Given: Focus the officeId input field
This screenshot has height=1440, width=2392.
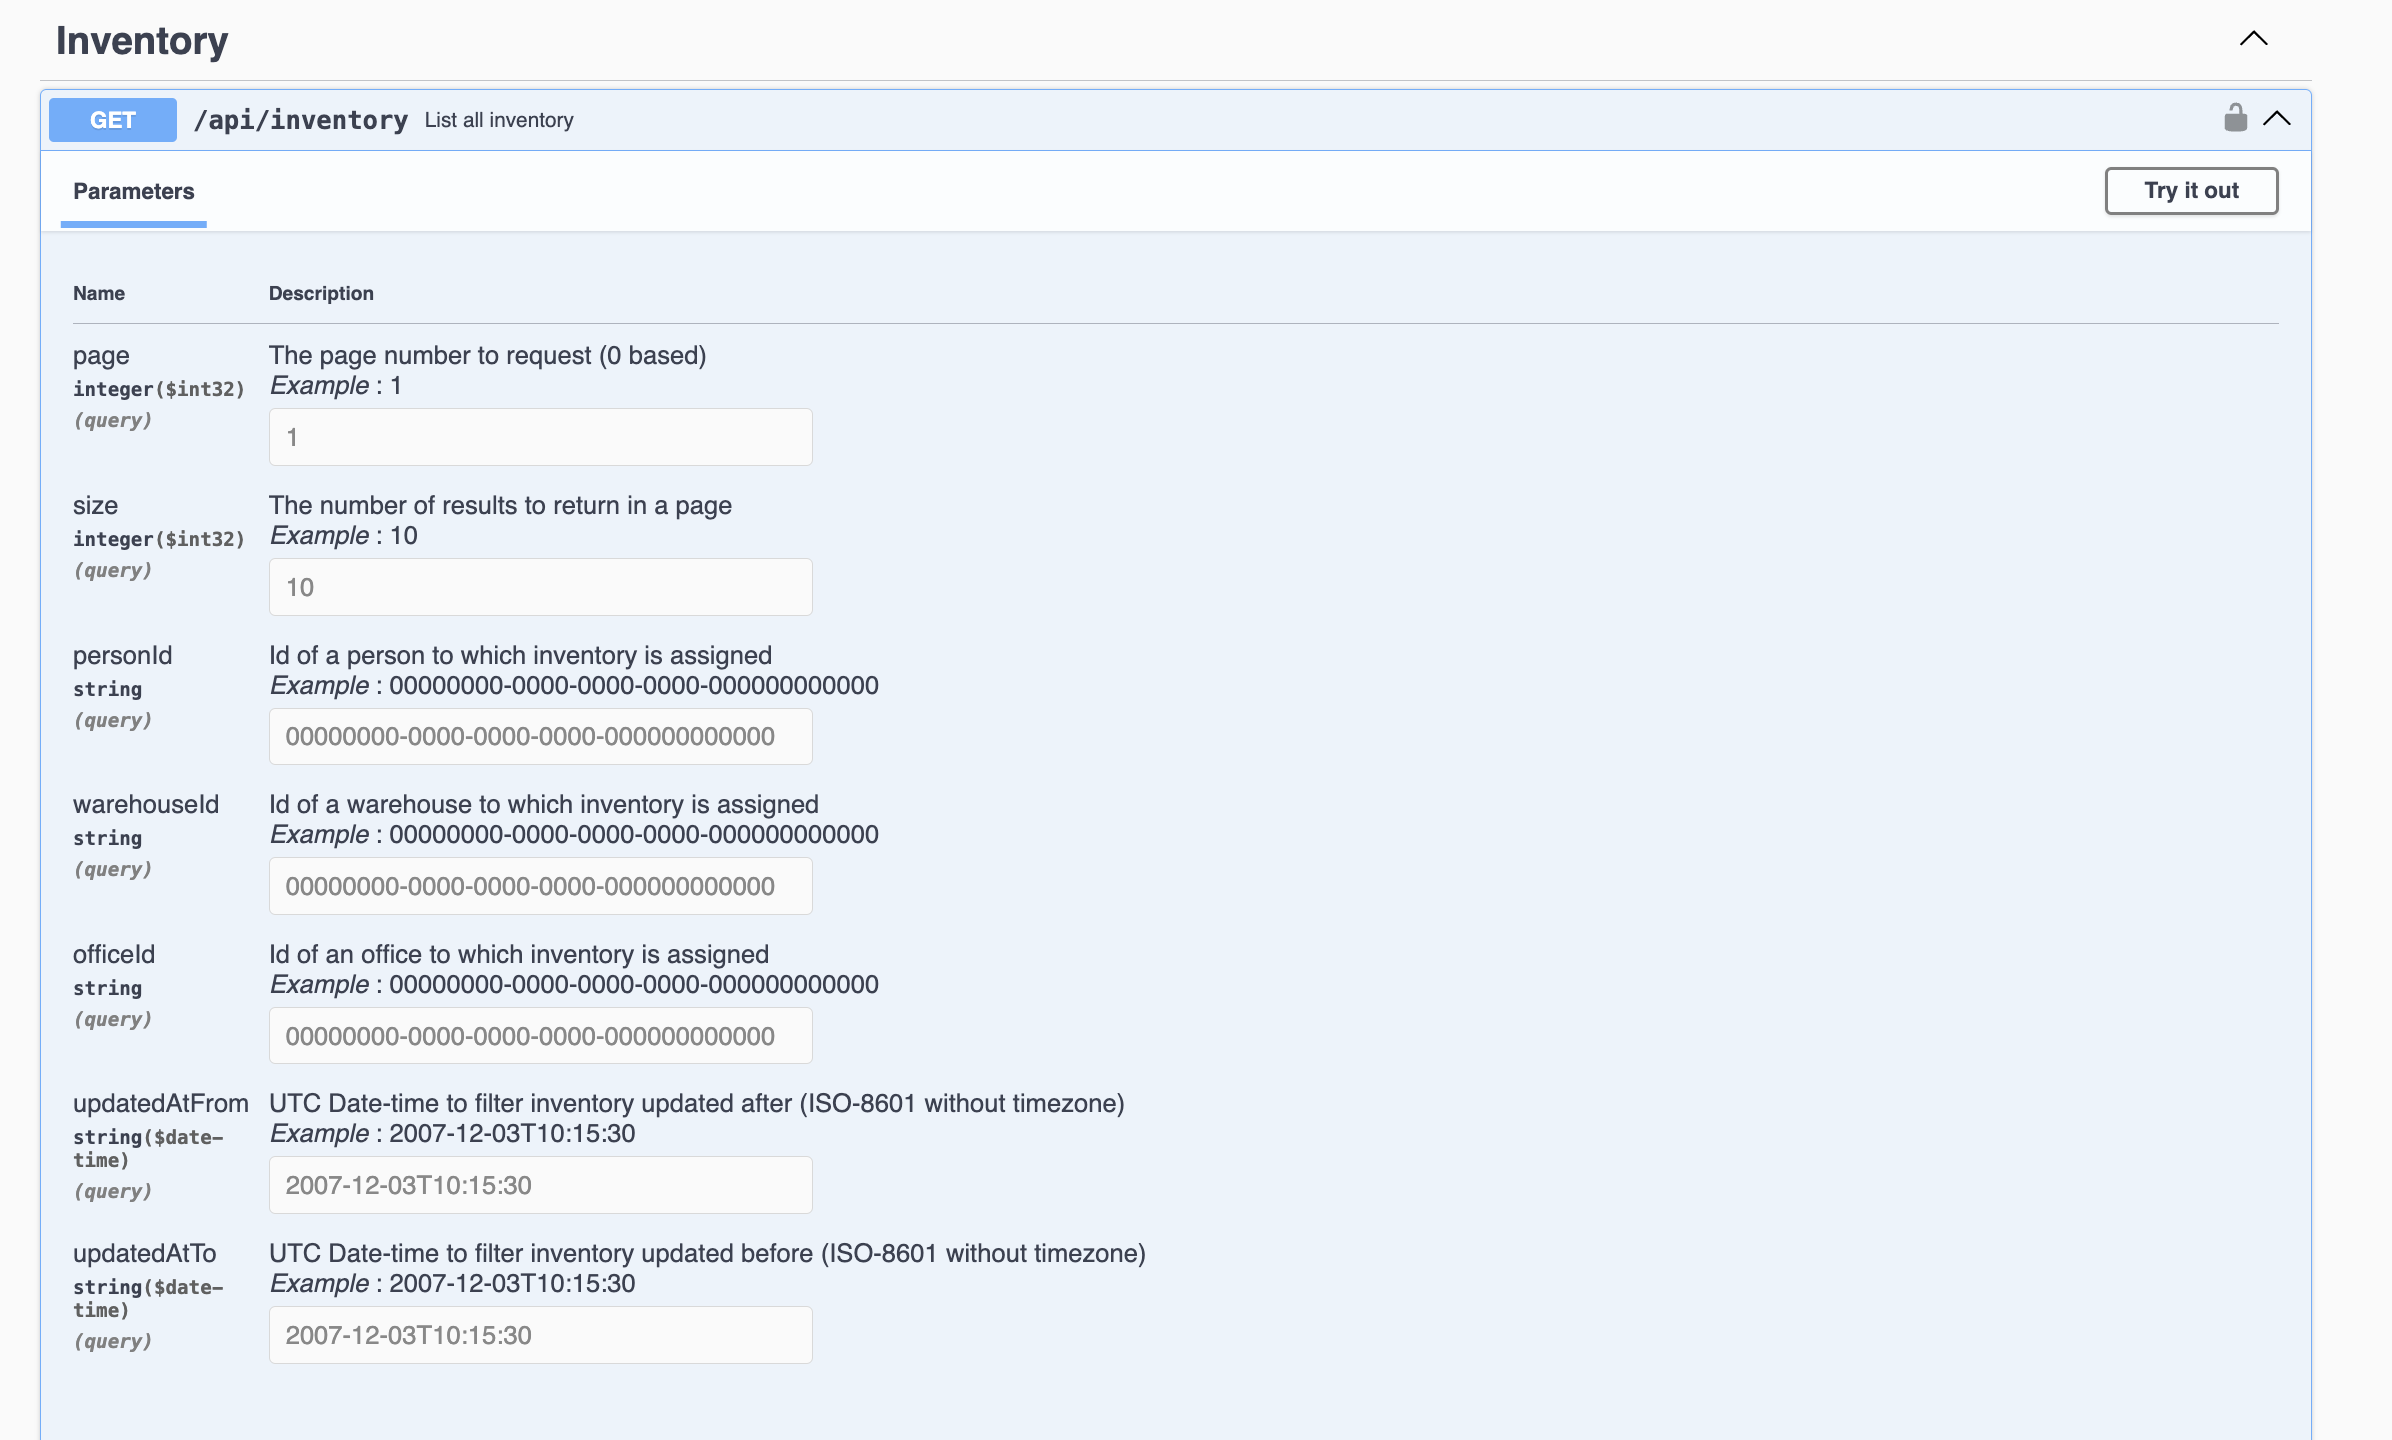Looking at the screenshot, I should click(540, 1036).
